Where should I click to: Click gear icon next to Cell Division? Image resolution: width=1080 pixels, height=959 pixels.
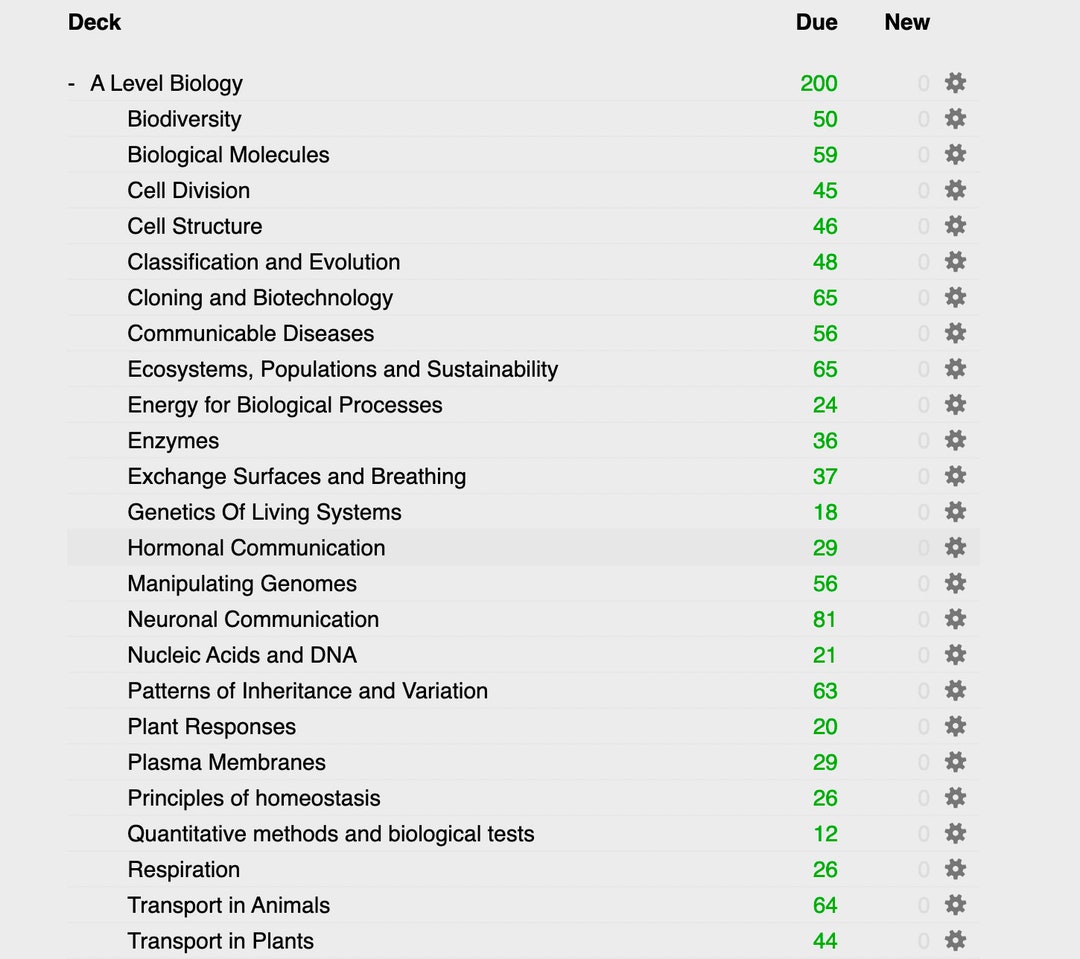tap(955, 190)
